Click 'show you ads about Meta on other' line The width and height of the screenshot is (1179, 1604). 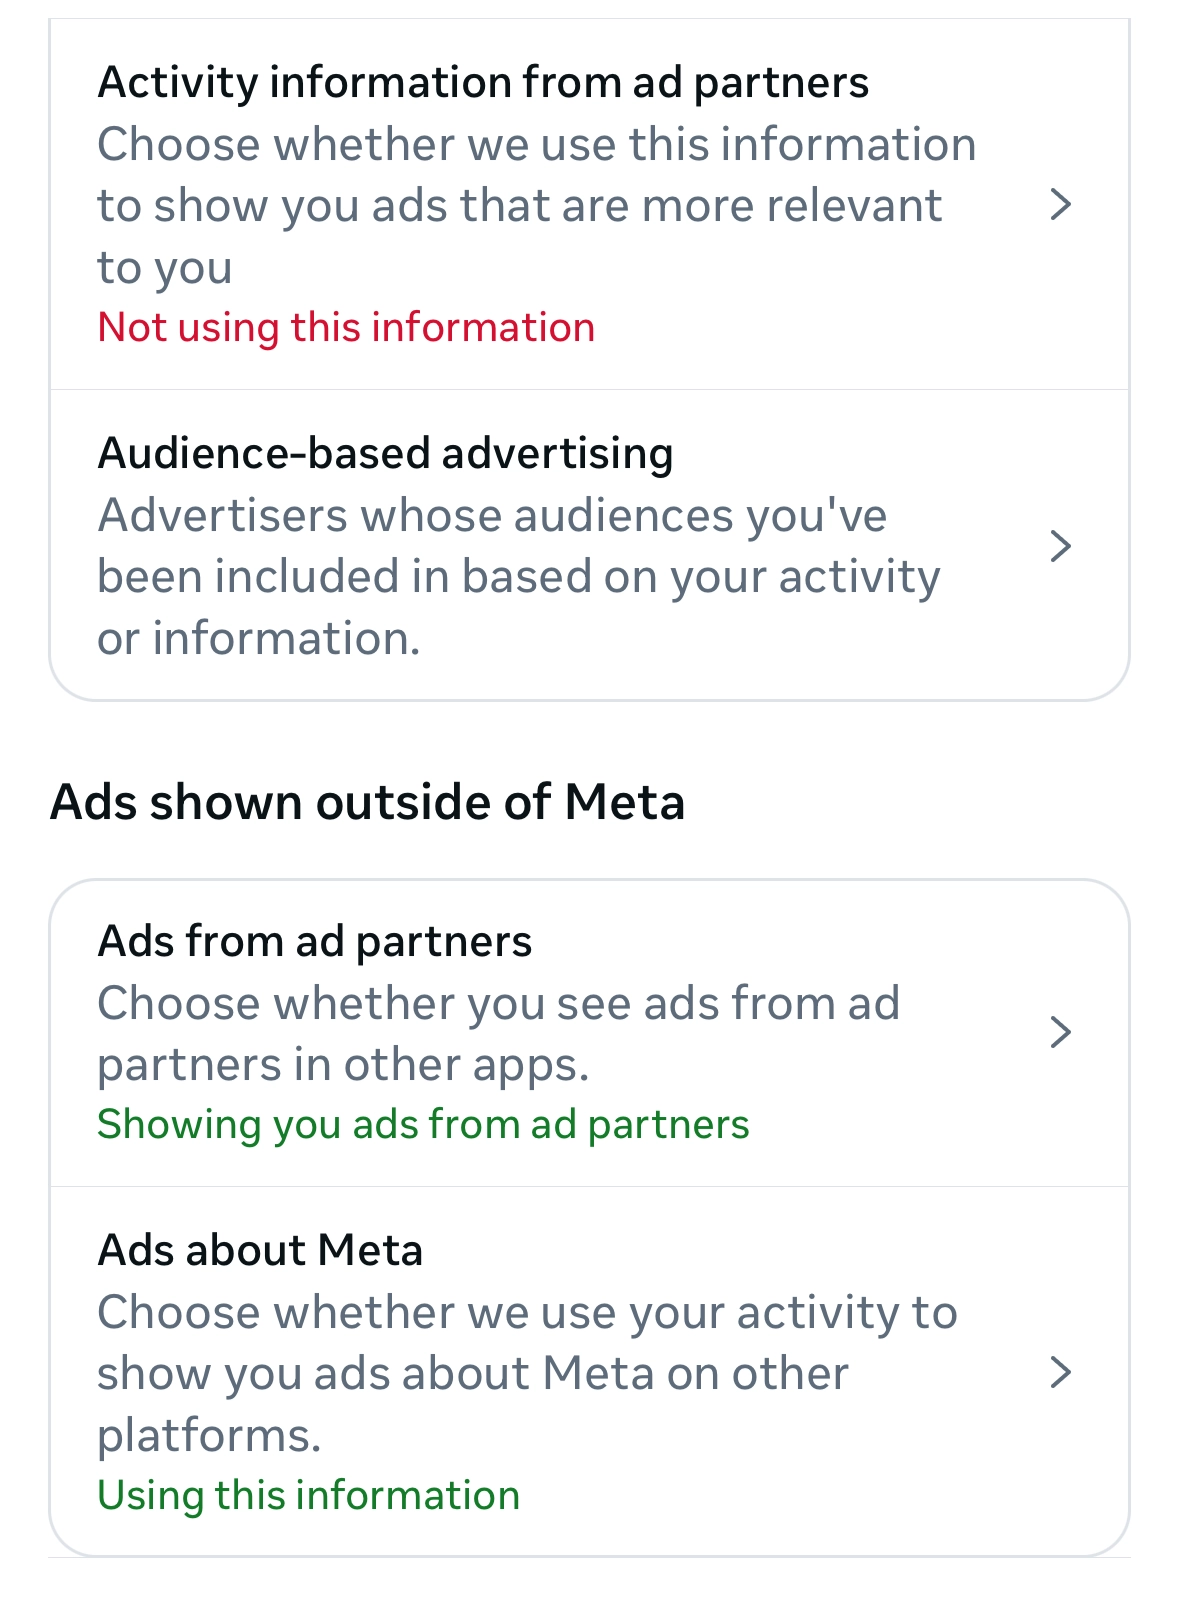pyautogui.click(x=472, y=1374)
